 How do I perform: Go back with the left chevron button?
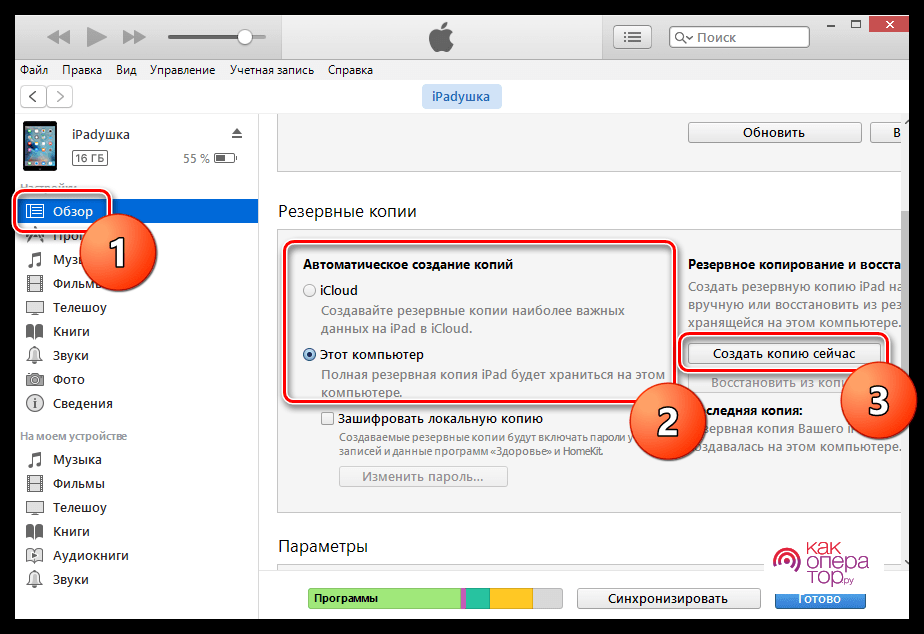pos(34,97)
